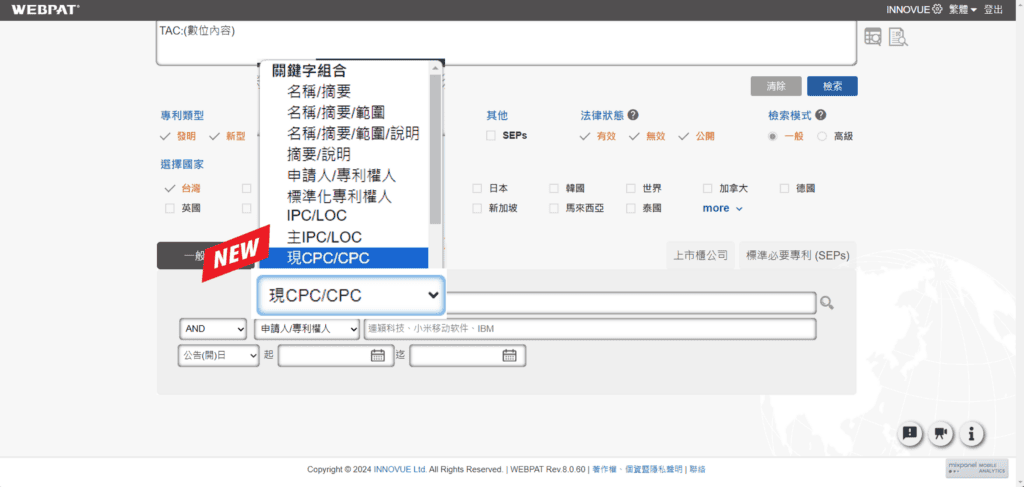Click the help icon next to 檢索模式
This screenshot has width=1024, height=487.
pos(820,115)
